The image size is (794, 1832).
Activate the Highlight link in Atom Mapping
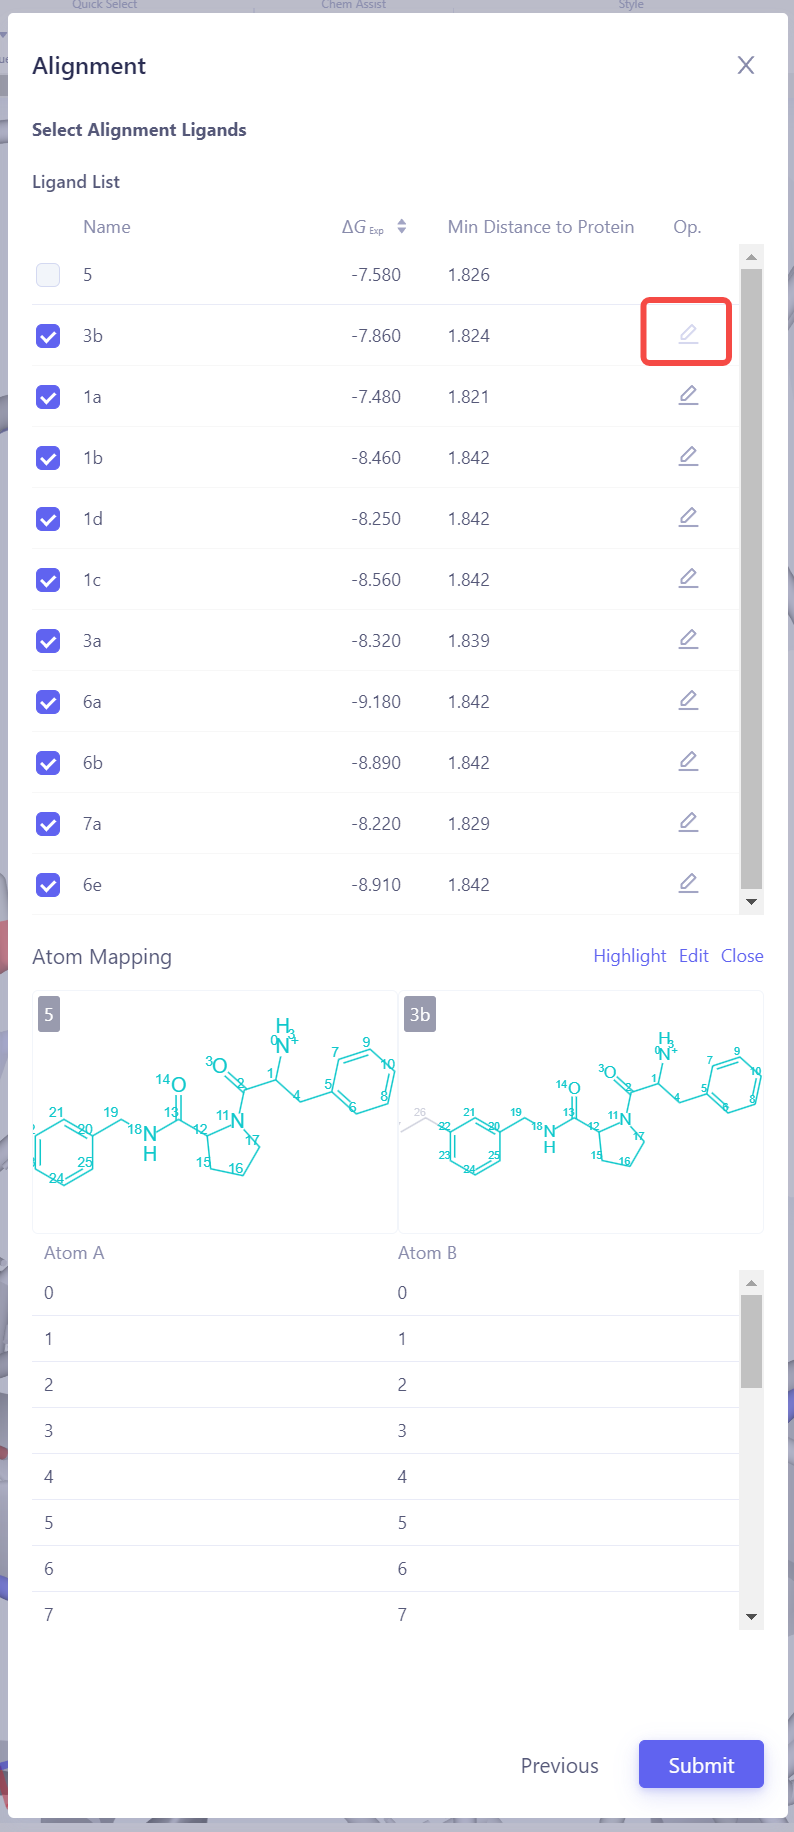[x=629, y=956]
